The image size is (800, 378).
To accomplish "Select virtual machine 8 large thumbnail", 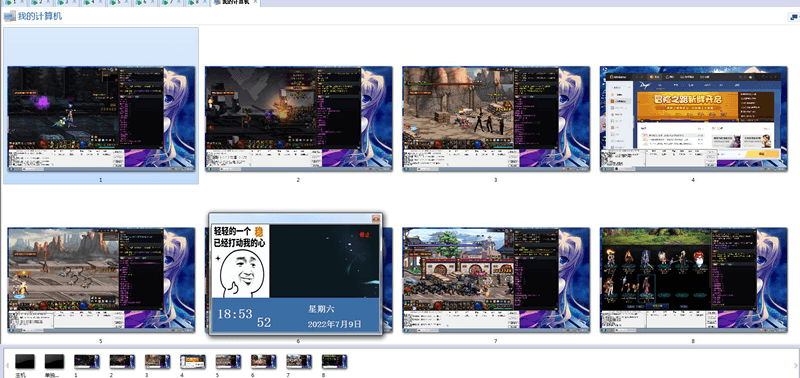I will tap(693, 280).
